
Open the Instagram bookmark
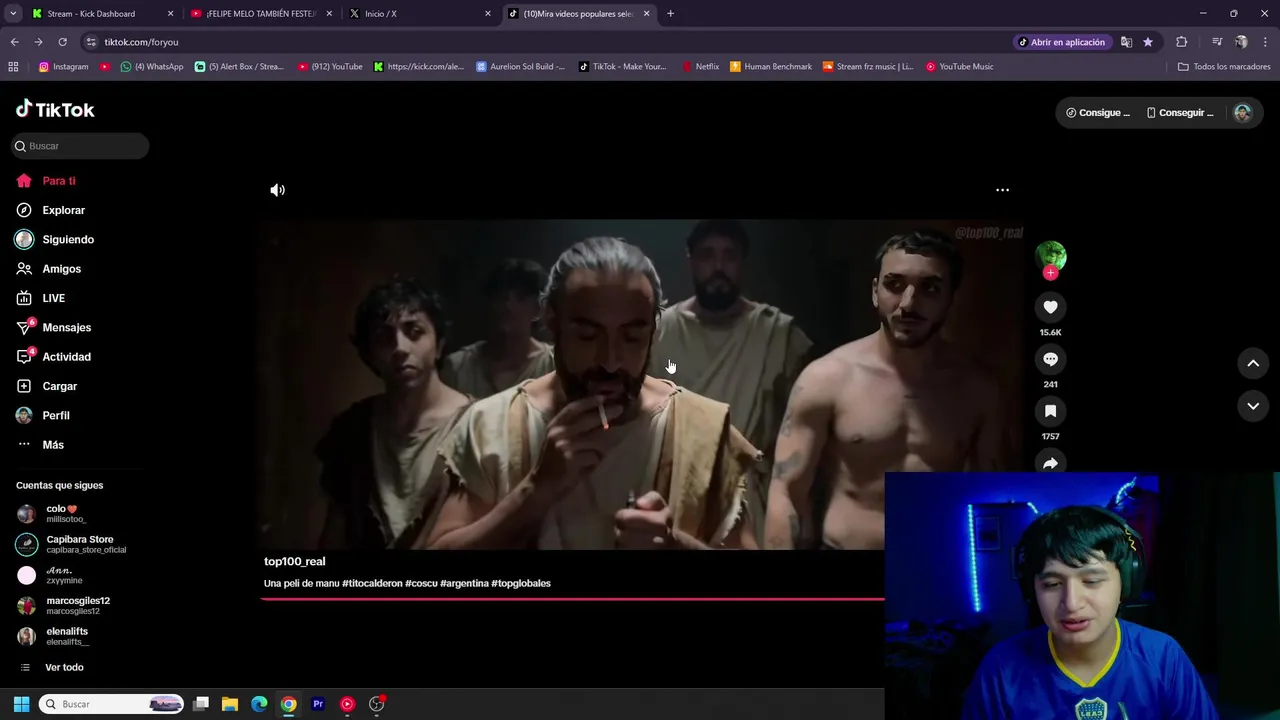click(x=63, y=67)
